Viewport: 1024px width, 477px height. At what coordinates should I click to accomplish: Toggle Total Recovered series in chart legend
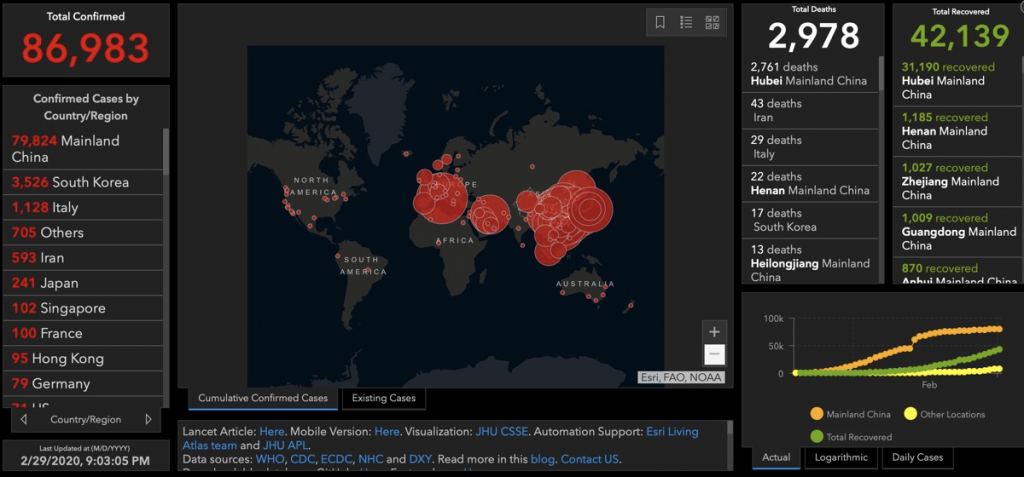pos(853,436)
